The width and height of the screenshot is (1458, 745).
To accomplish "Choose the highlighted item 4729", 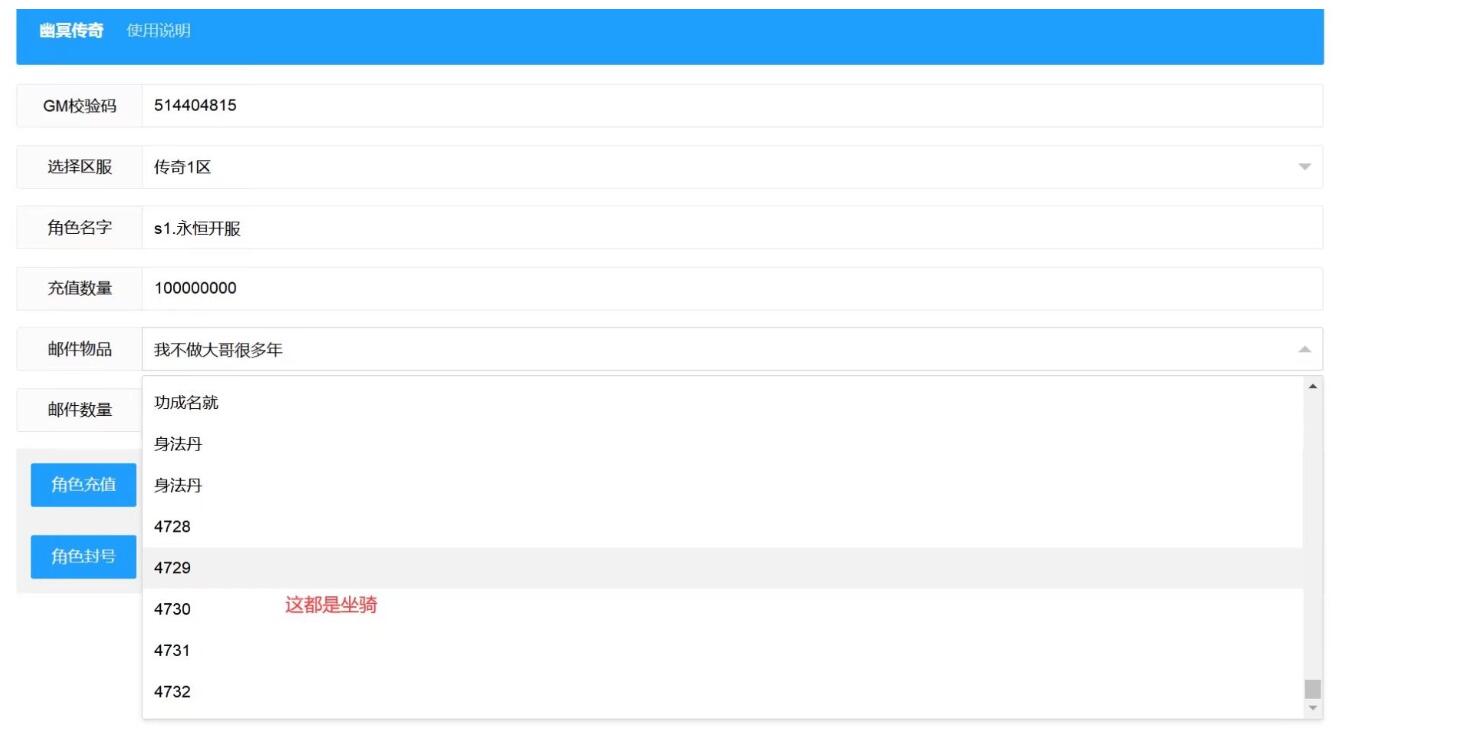I will [172, 568].
